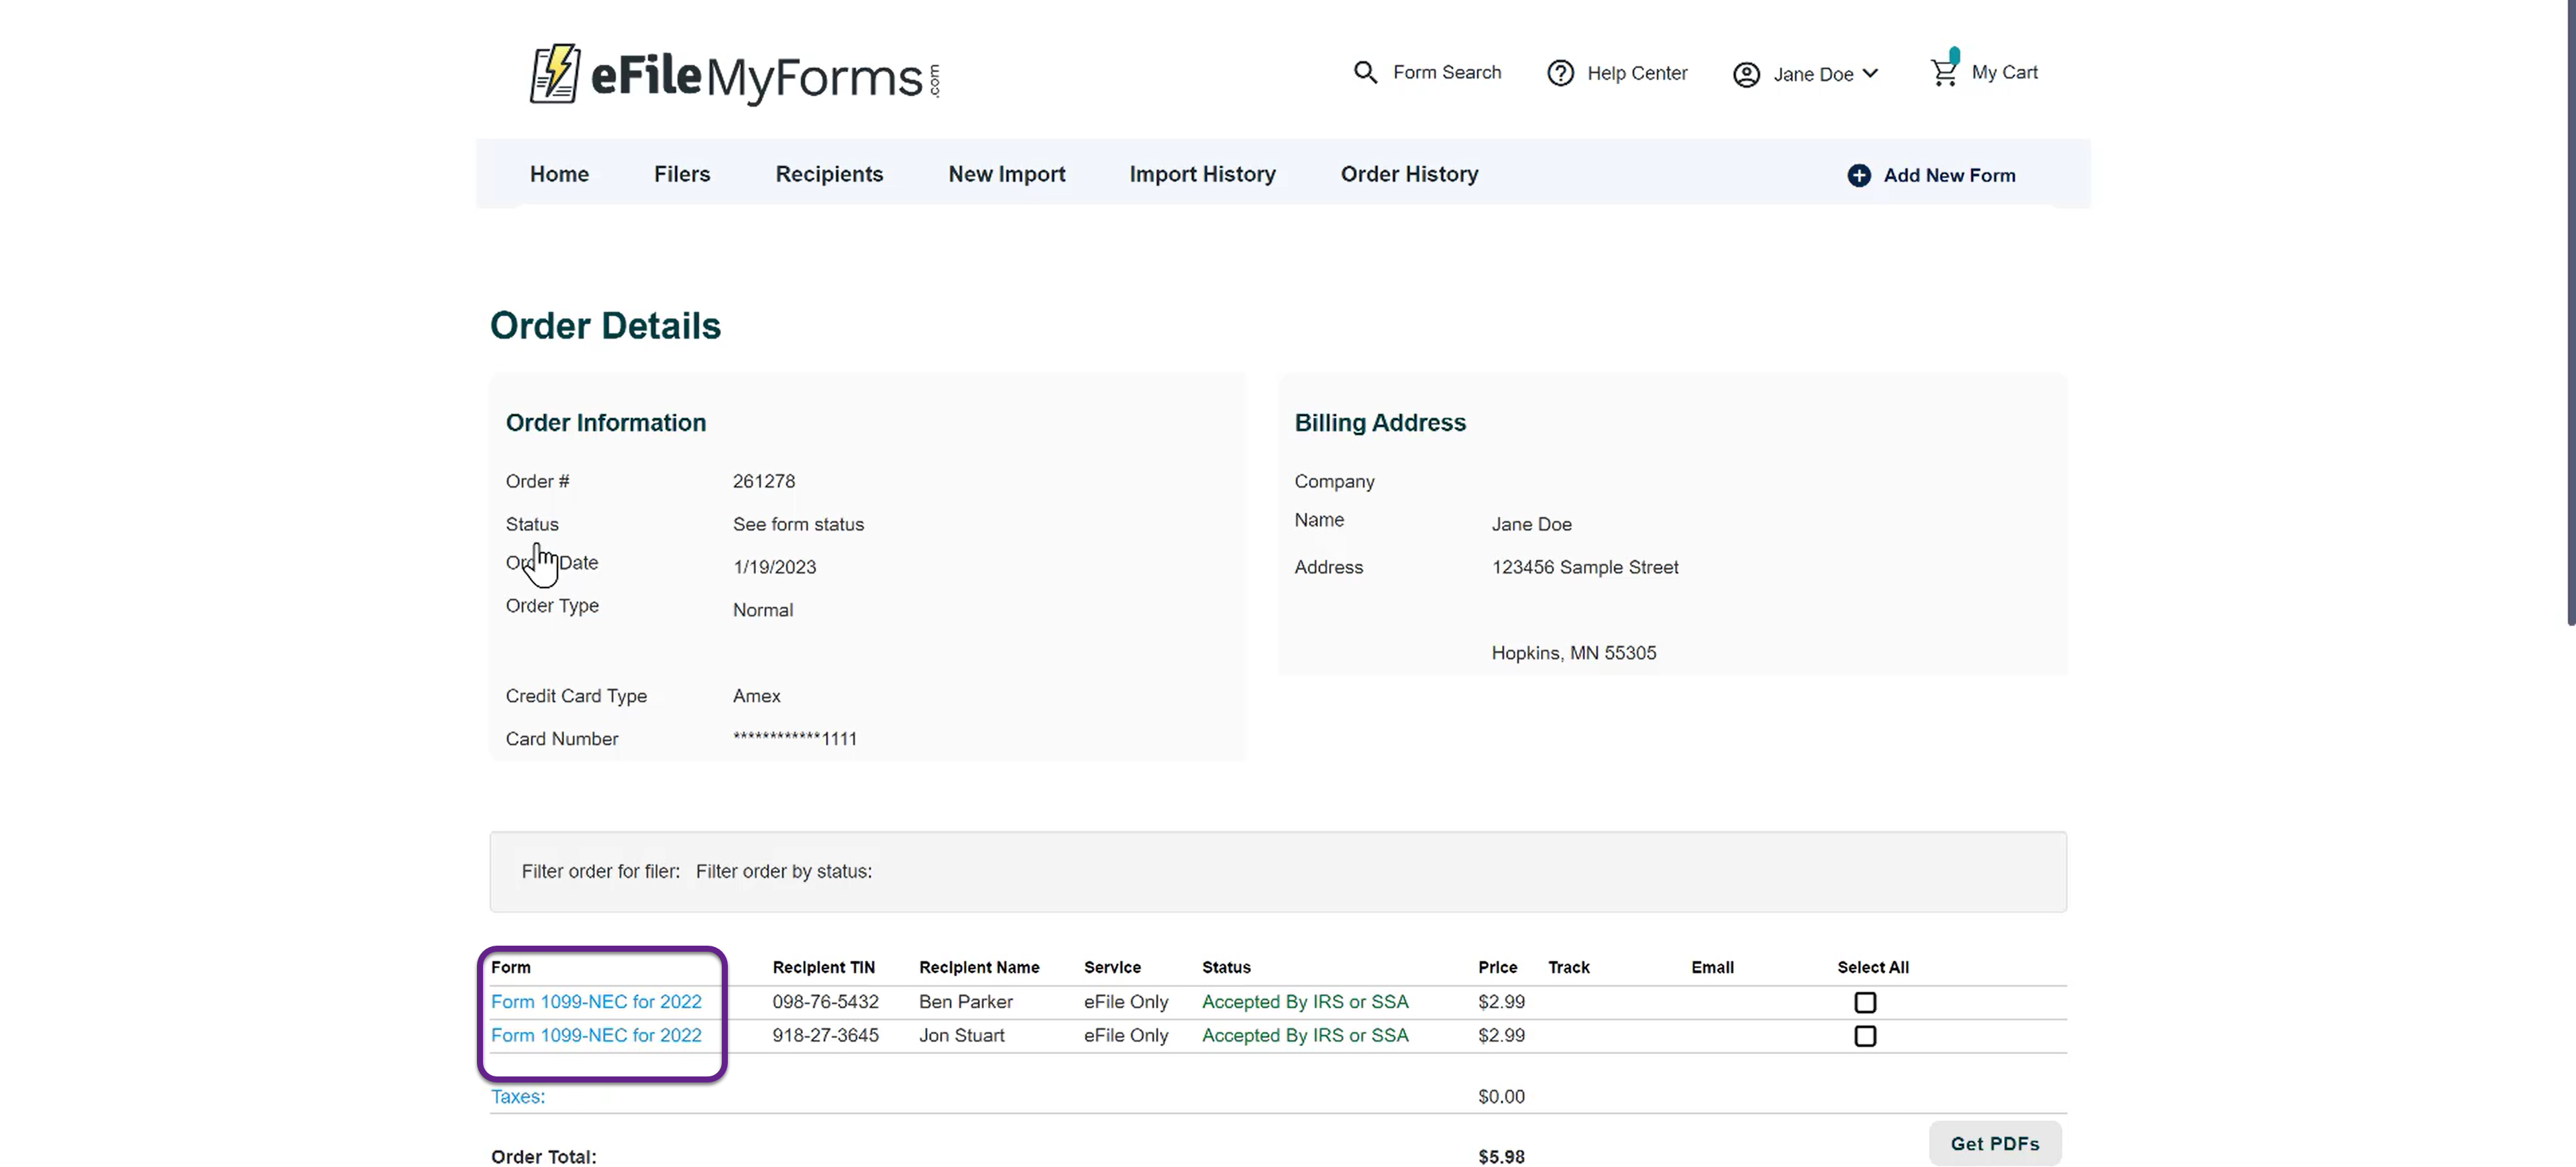Click the Form Search magnifier icon
This screenshot has height=1167, width=2576.
[x=1365, y=72]
